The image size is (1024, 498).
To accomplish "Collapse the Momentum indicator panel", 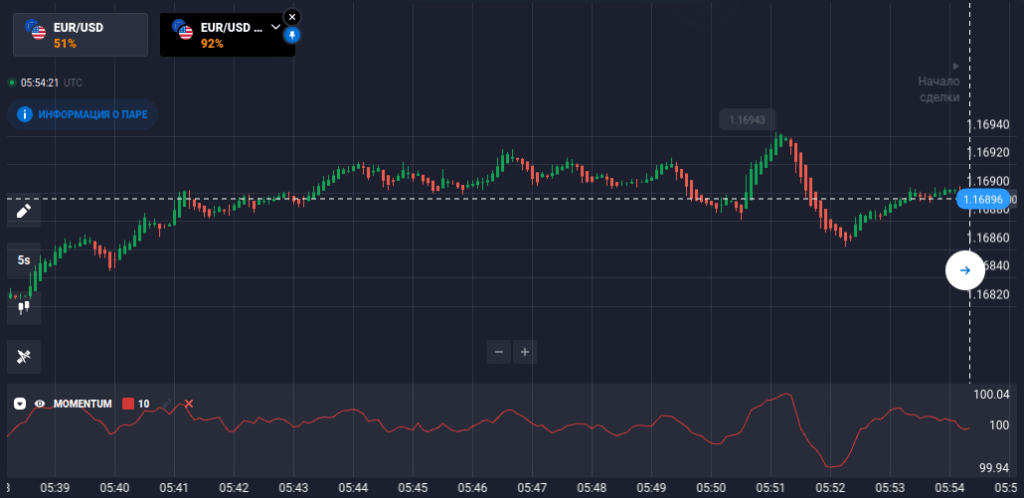I will pyautogui.click(x=20, y=404).
